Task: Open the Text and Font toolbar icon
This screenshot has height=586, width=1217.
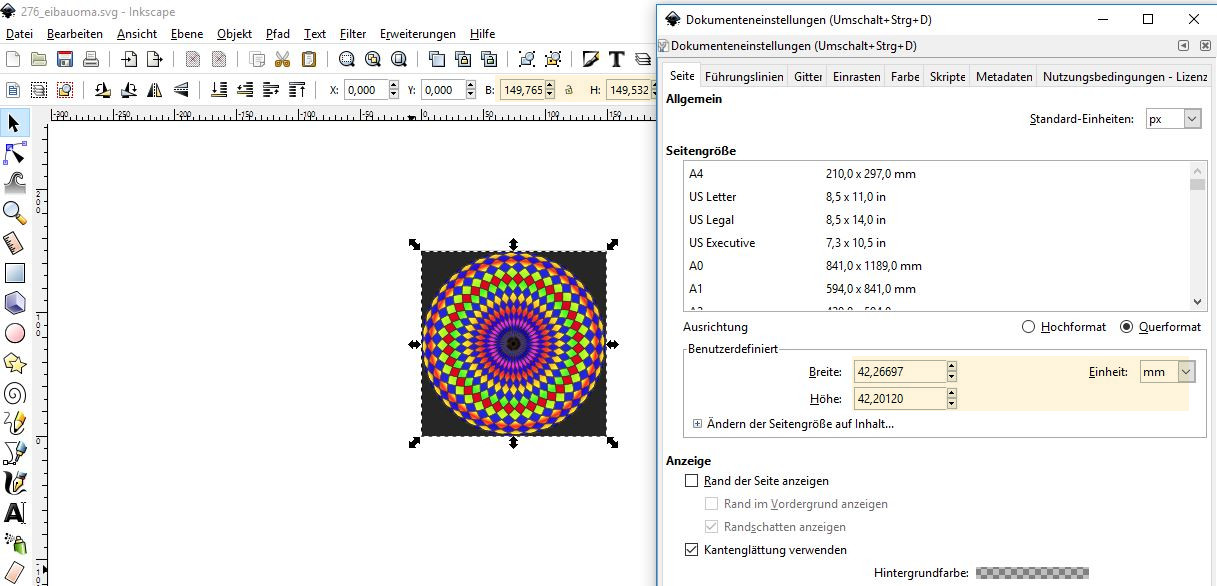Action: [x=617, y=59]
